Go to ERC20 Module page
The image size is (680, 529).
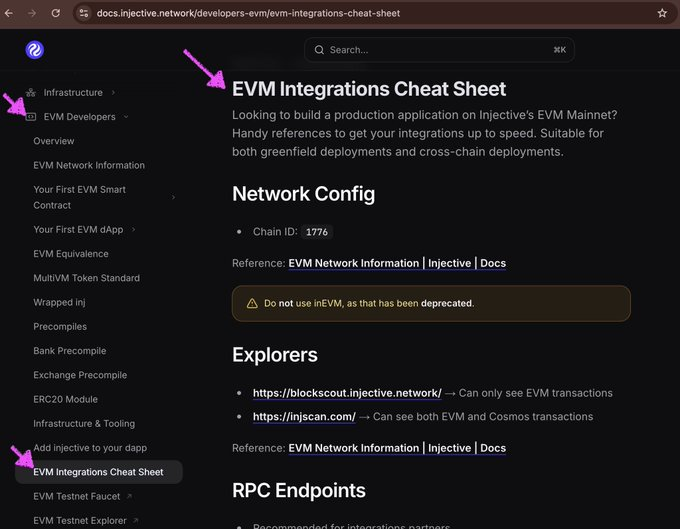click(65, 399)
